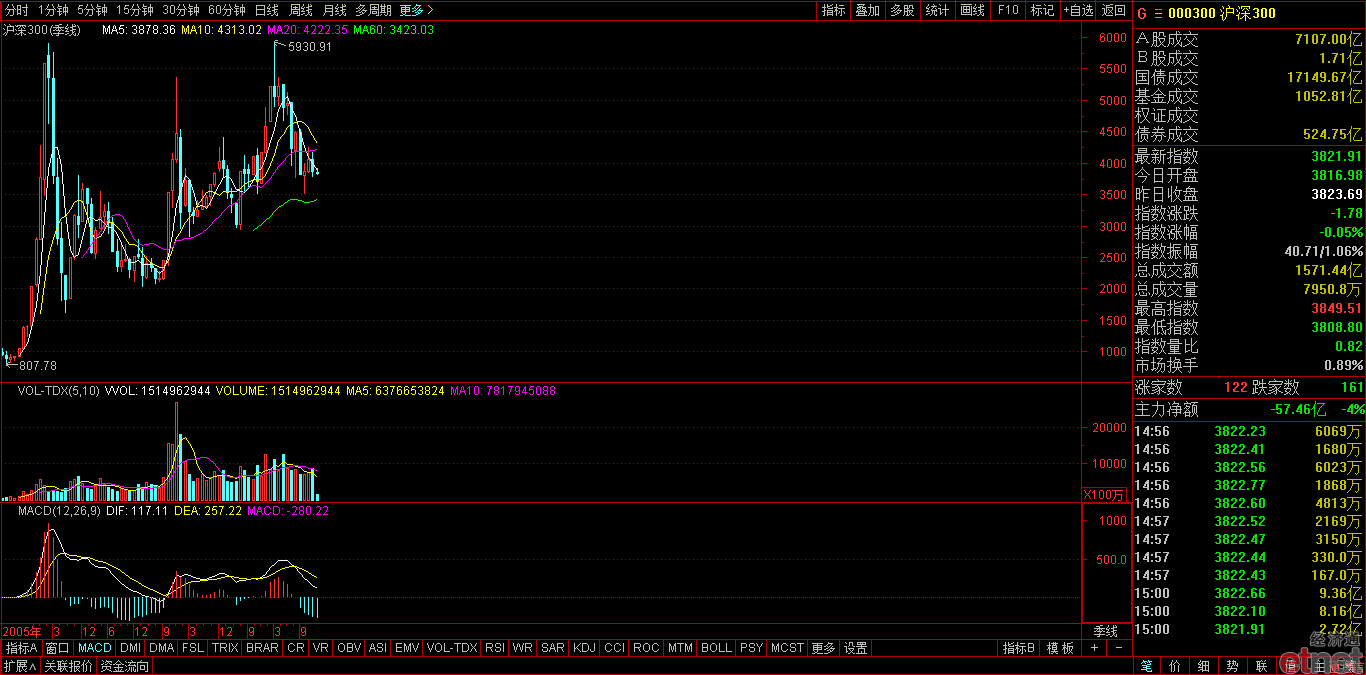Click the 返回 back button

(1113, 10)
